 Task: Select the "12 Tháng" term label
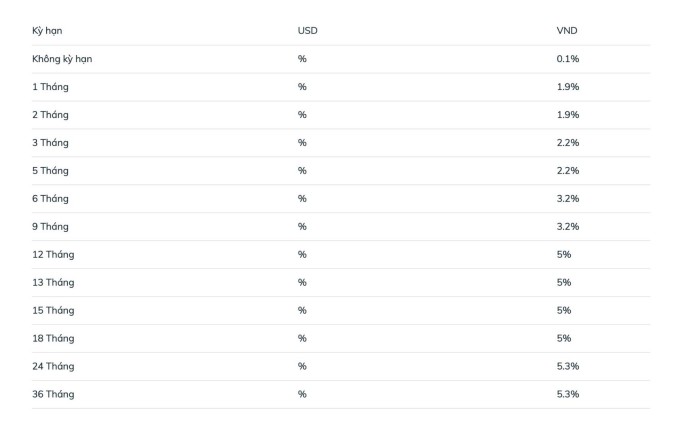[53, 255]
